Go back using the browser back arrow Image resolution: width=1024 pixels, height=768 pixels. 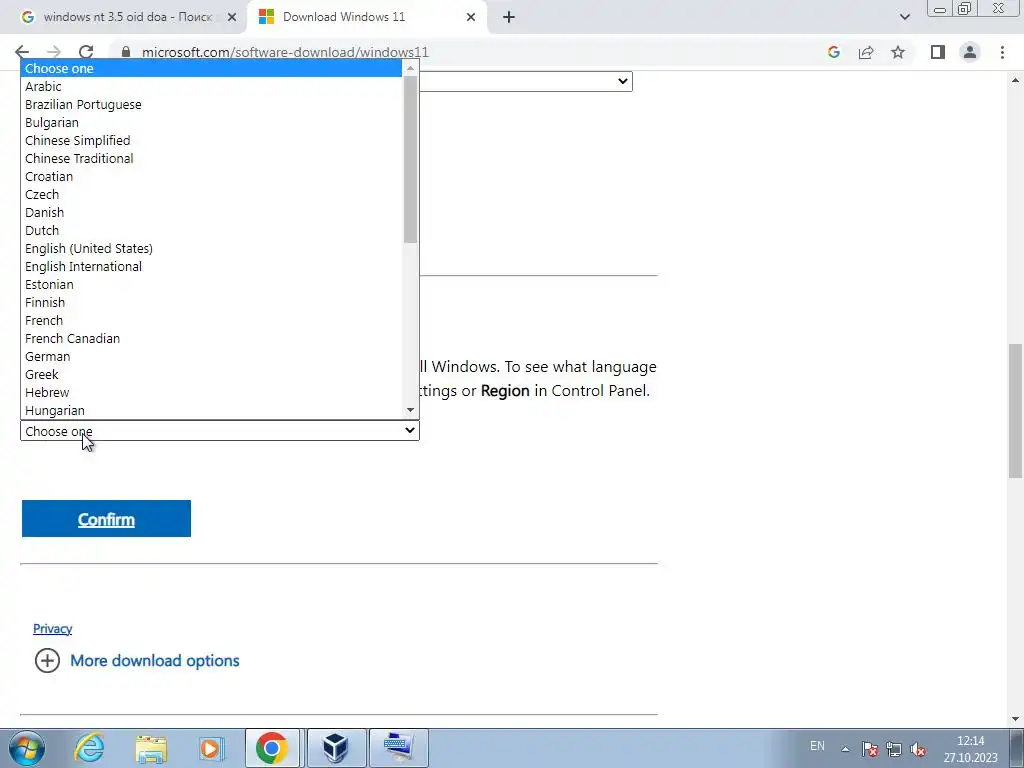coord(22,52)
